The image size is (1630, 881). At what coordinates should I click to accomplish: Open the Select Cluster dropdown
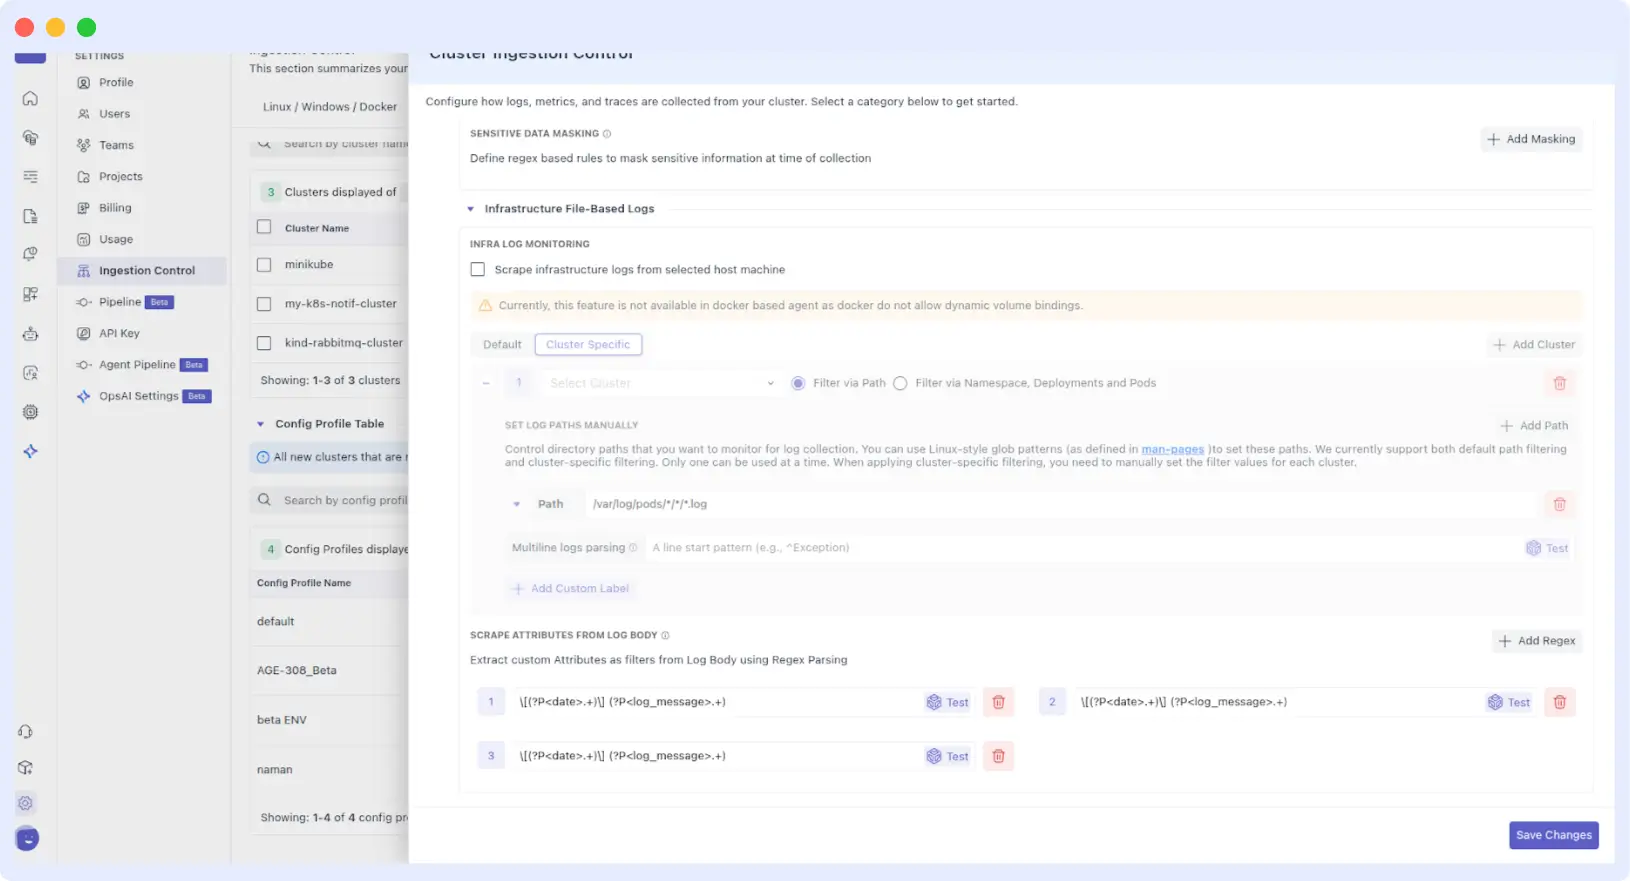[x=660, y=383]
